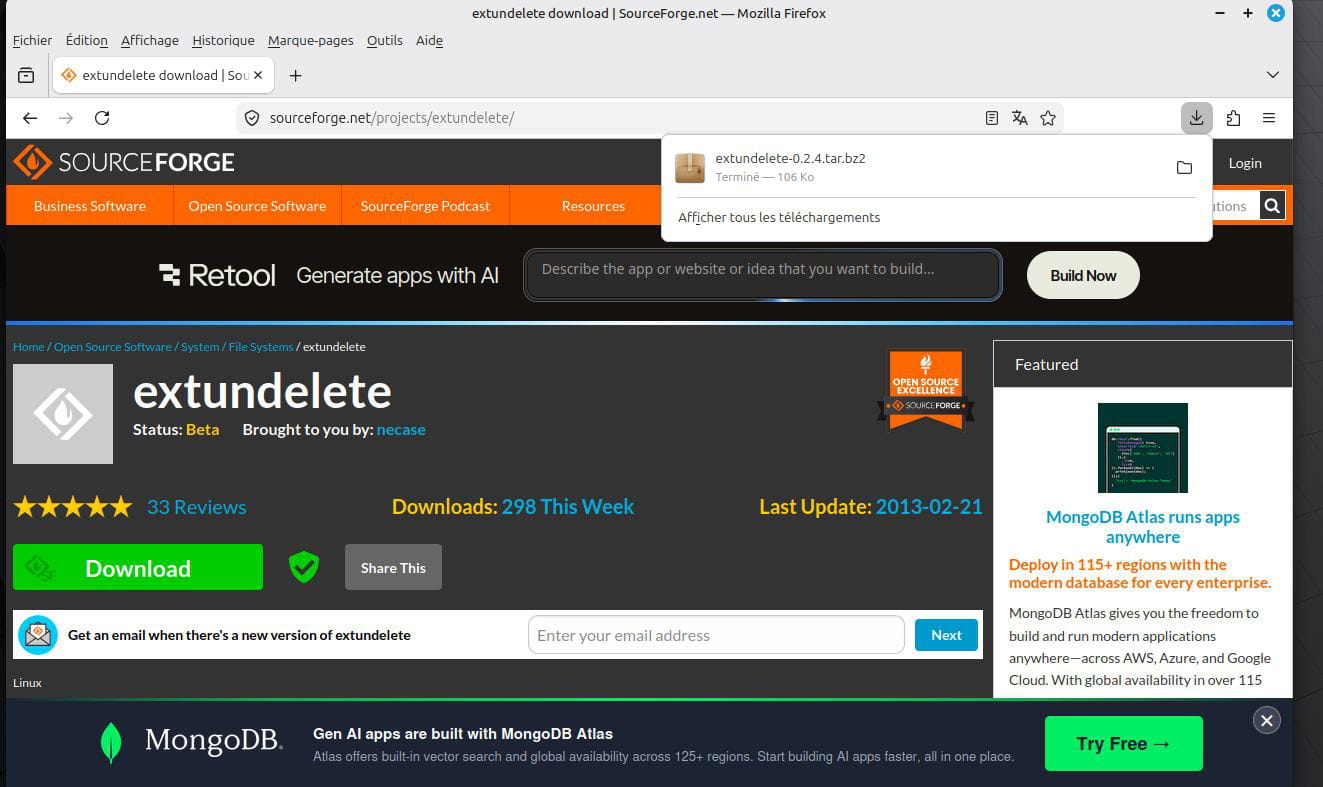Click the downloads toolbar button
The image size is (1323, 787).
tap(1196, 118)
